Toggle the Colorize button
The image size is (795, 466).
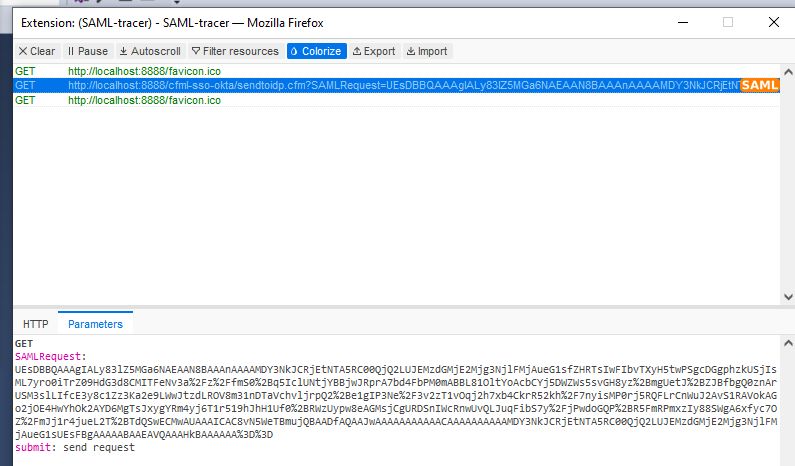(317, 51)
